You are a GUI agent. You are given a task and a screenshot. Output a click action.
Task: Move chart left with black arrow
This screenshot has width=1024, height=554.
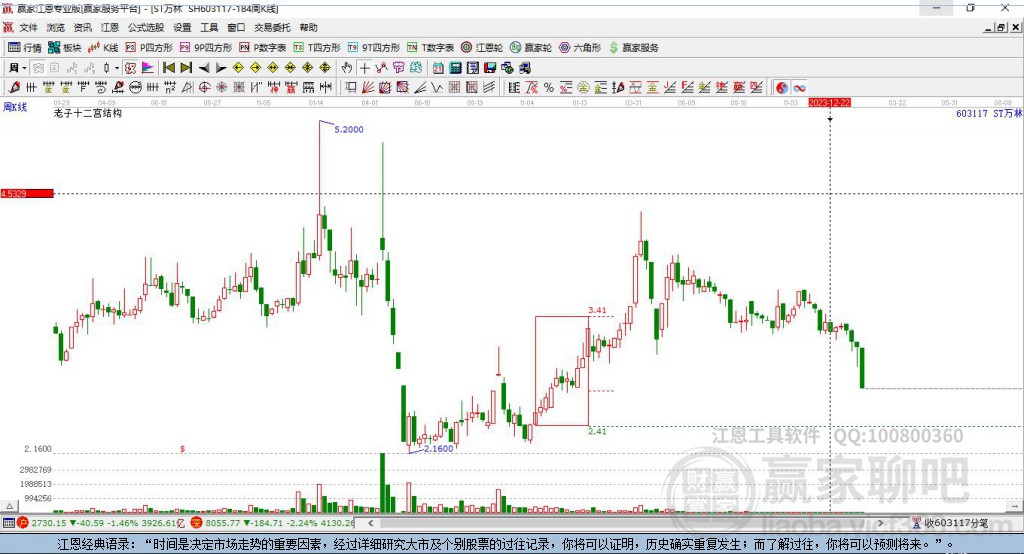204,68
